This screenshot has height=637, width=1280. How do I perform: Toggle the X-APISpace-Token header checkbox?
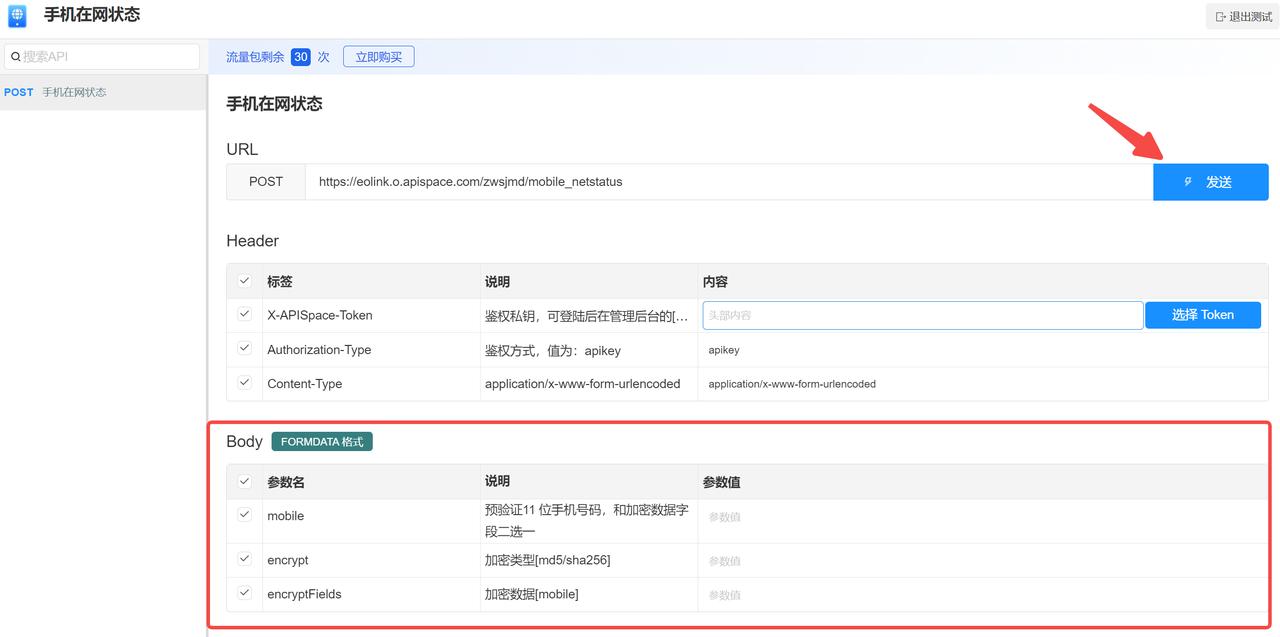pos(243,314)
